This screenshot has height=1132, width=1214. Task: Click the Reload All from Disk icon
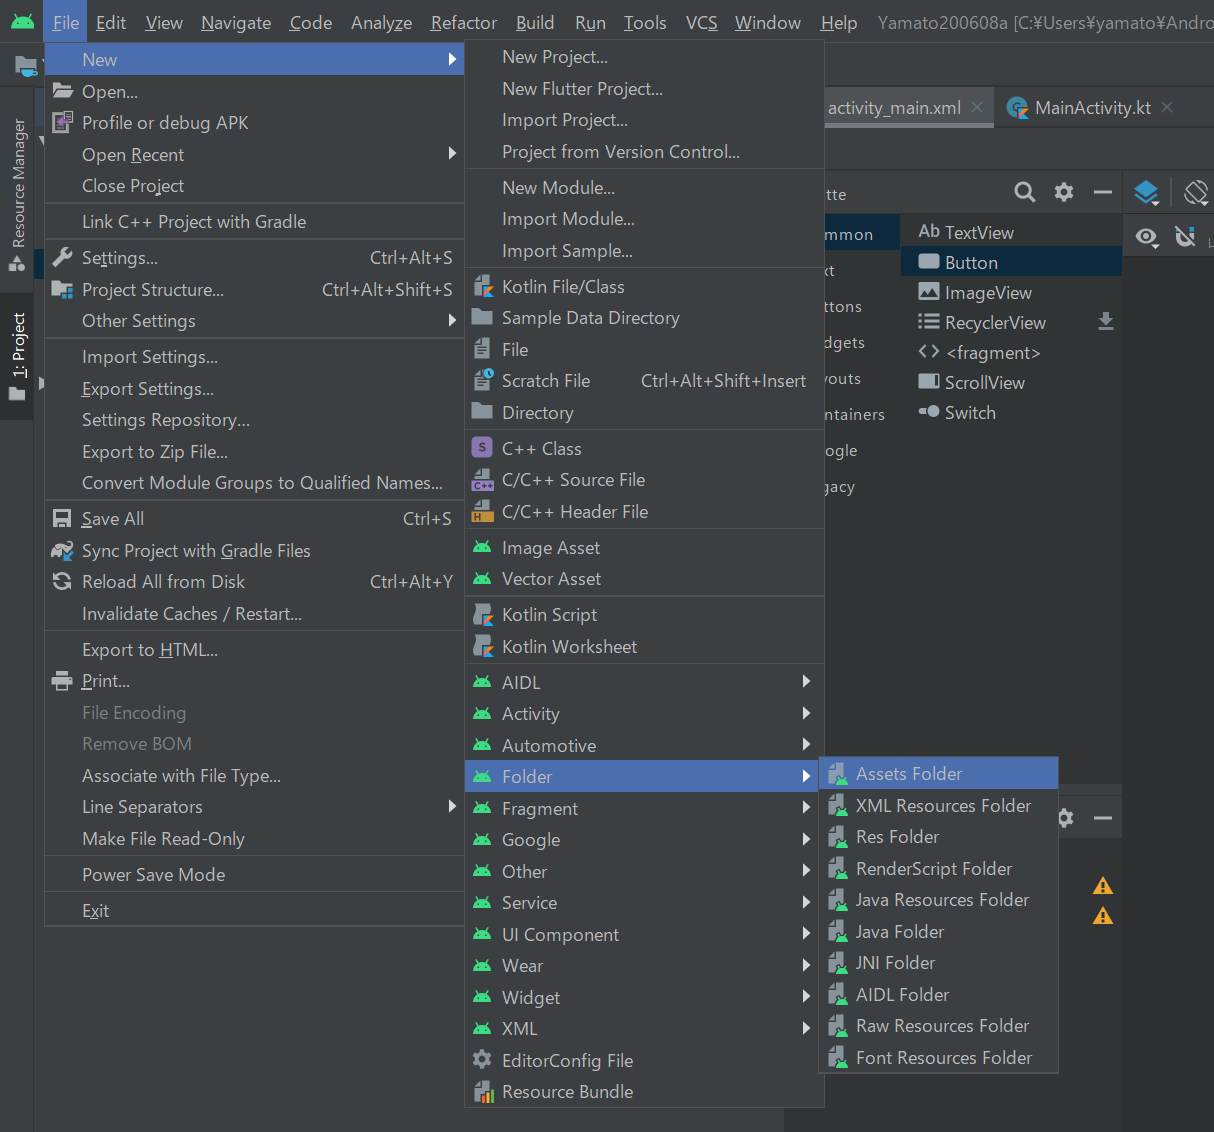(x=62, y=581)
